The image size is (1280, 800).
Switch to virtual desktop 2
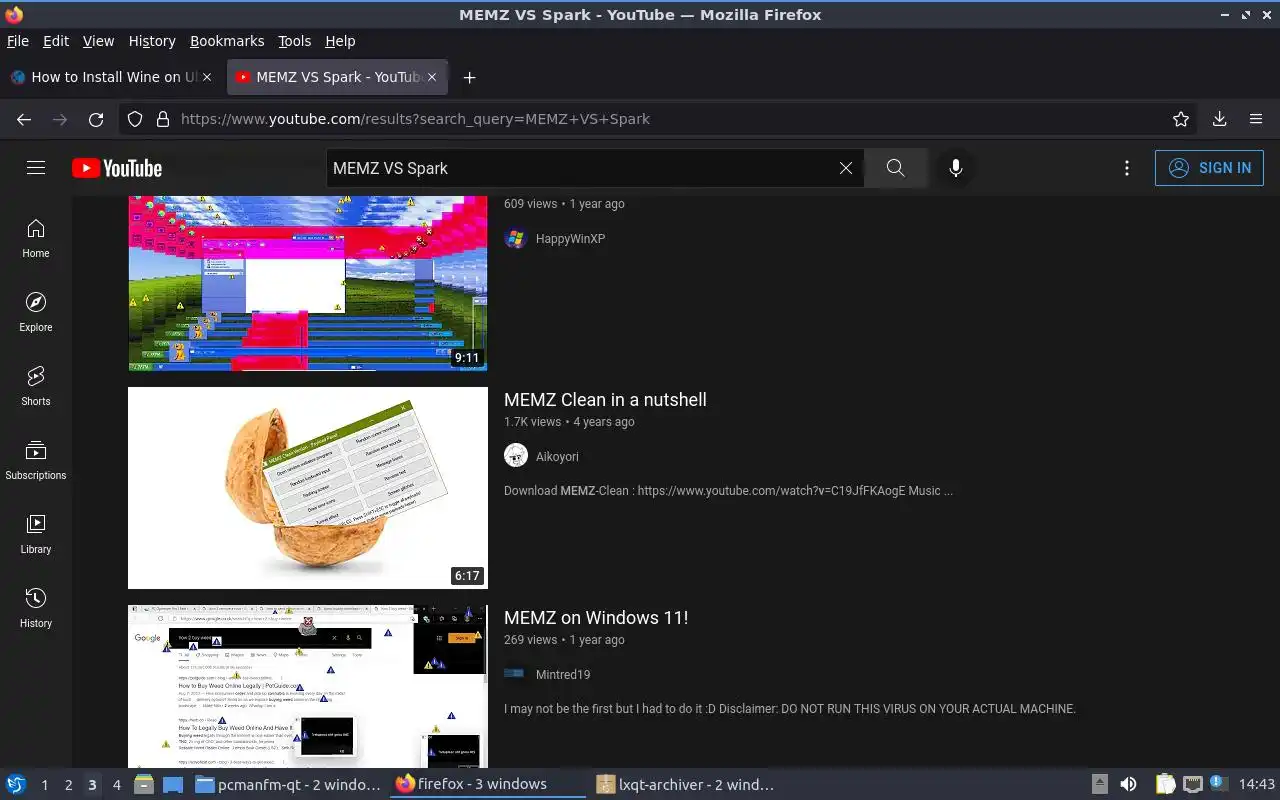(x=69, y=785)
